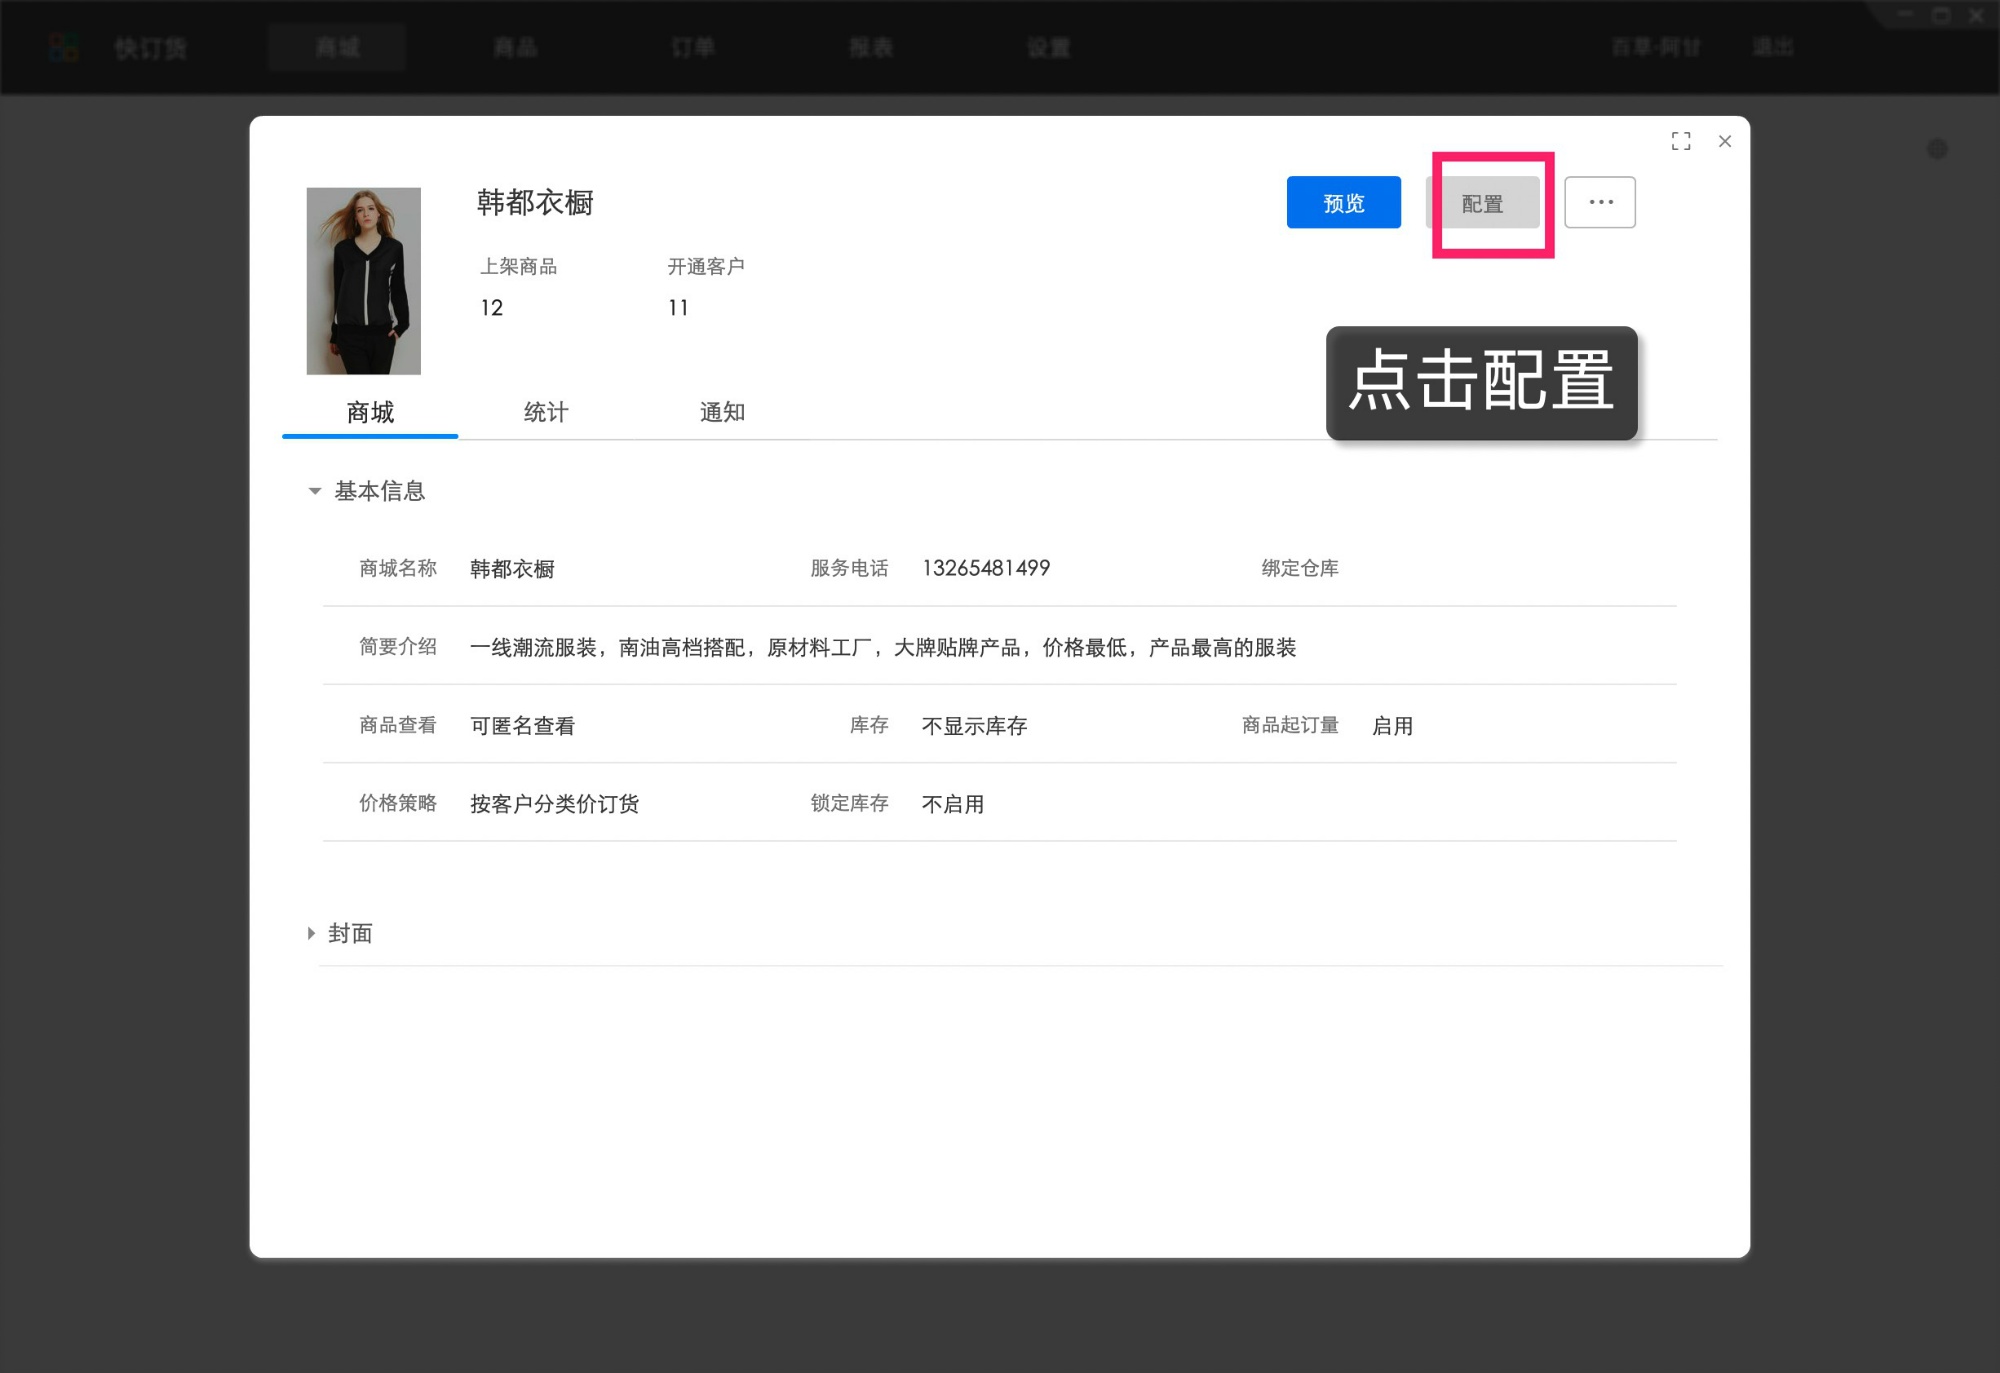
Task: Open 订单 in the top navigation
Action: tap(692, 46)
